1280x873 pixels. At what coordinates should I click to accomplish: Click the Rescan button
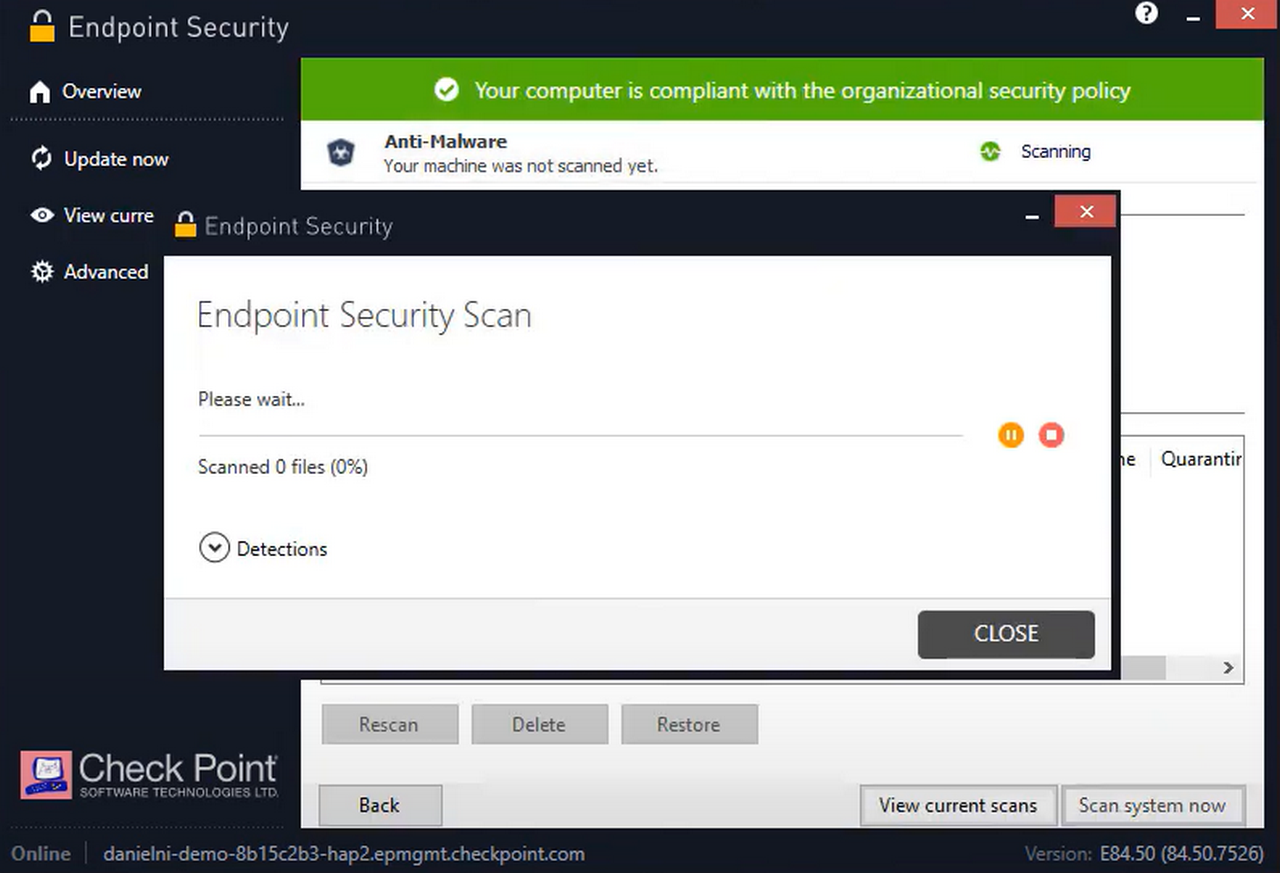click(x=390, y=724)
